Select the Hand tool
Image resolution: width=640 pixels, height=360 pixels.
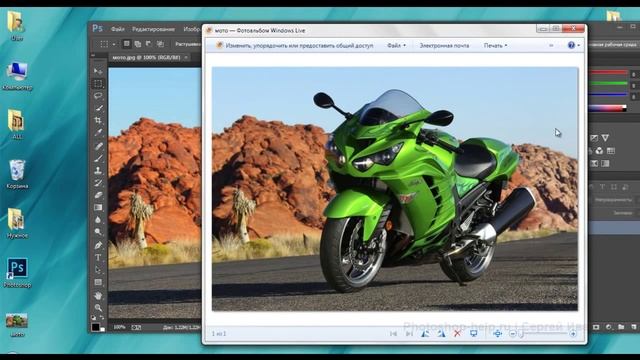[98, 295]
